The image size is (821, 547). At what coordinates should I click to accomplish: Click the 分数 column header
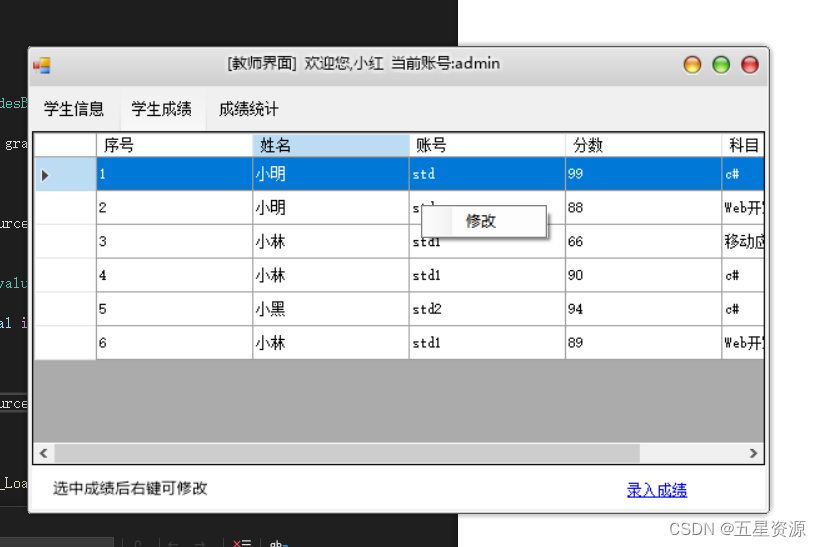click(644, 145)
